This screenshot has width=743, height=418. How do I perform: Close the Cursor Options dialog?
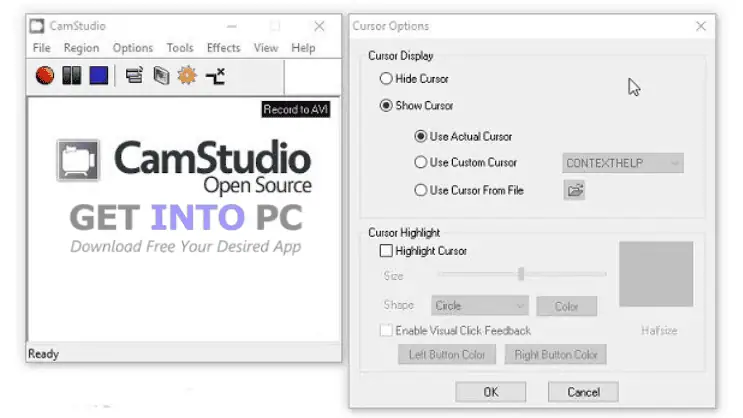click(x=701, y=26)
